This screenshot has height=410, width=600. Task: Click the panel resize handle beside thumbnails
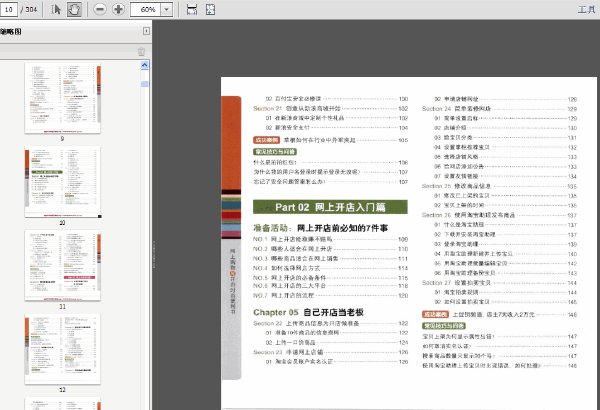coord(154,254)
